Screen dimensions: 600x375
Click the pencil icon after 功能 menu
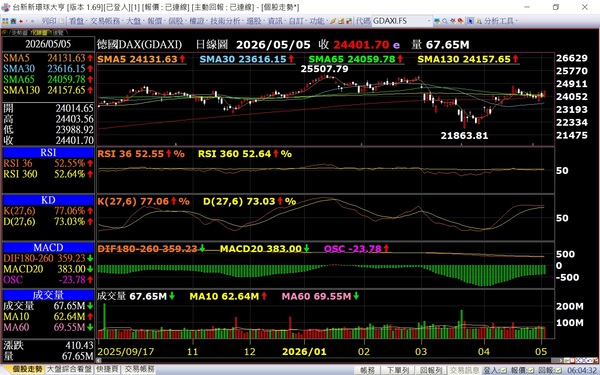pyautogui.click(x=333, y=21)
